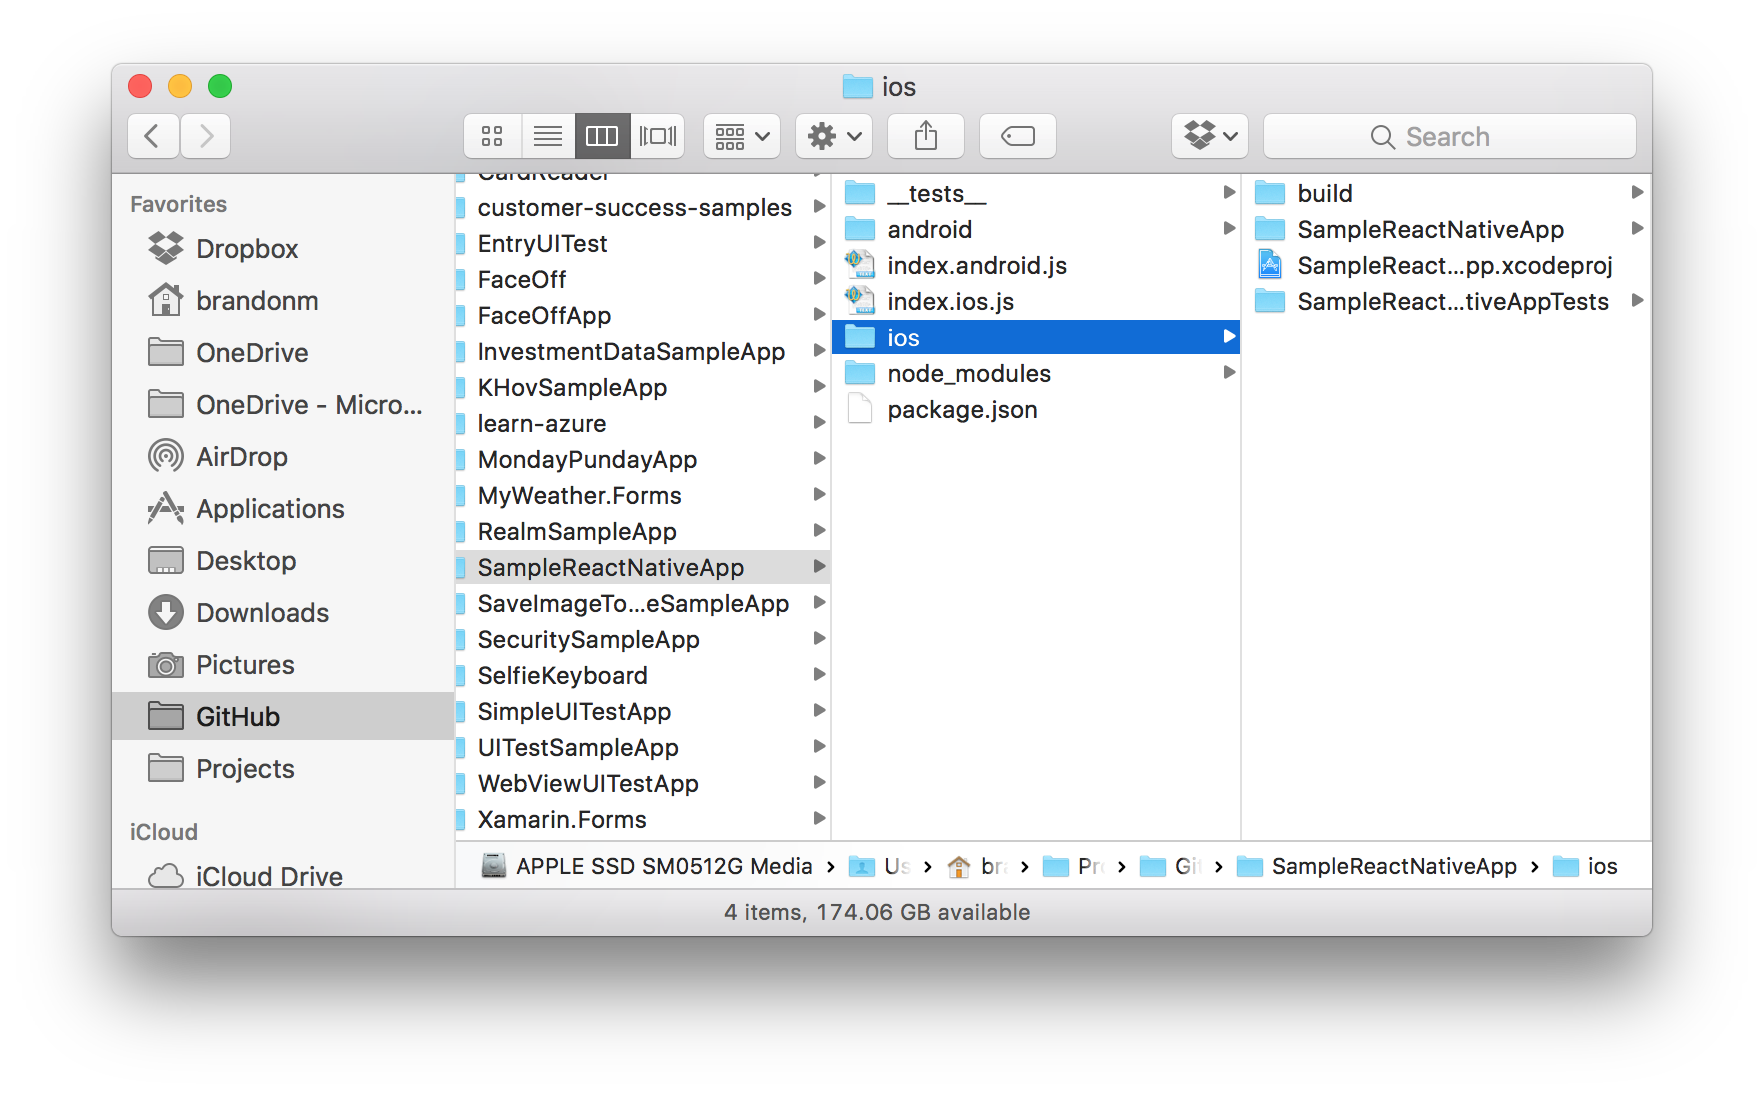Viewport: 1764px width, 1096px height.
Task: Click SampleReactNativeApp in the path bar
Action: [1377, 866]
